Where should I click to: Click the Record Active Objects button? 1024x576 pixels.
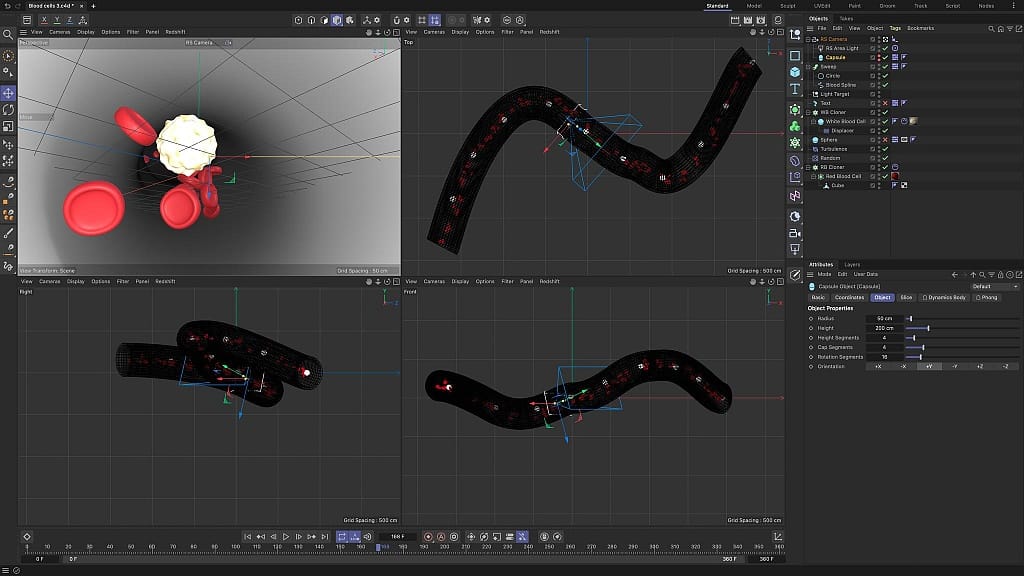[428, 536]
